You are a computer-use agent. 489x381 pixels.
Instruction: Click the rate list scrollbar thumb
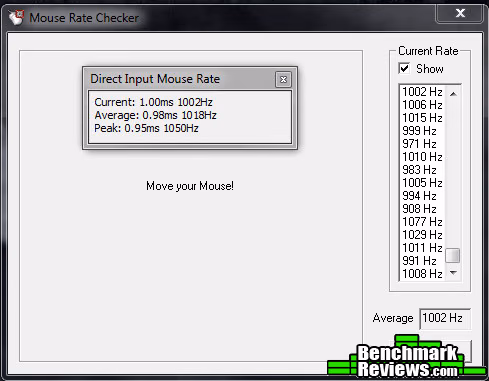click(453, 256)
